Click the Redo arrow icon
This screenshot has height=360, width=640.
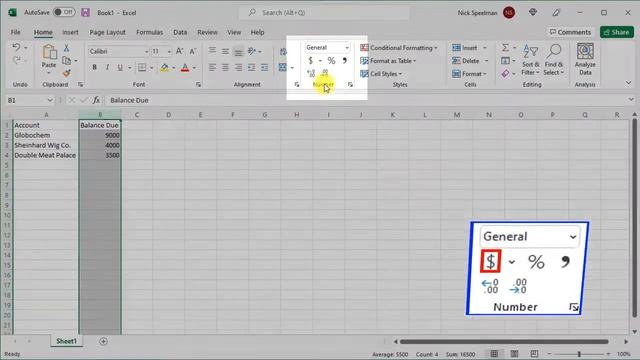(x=16, y=60)
